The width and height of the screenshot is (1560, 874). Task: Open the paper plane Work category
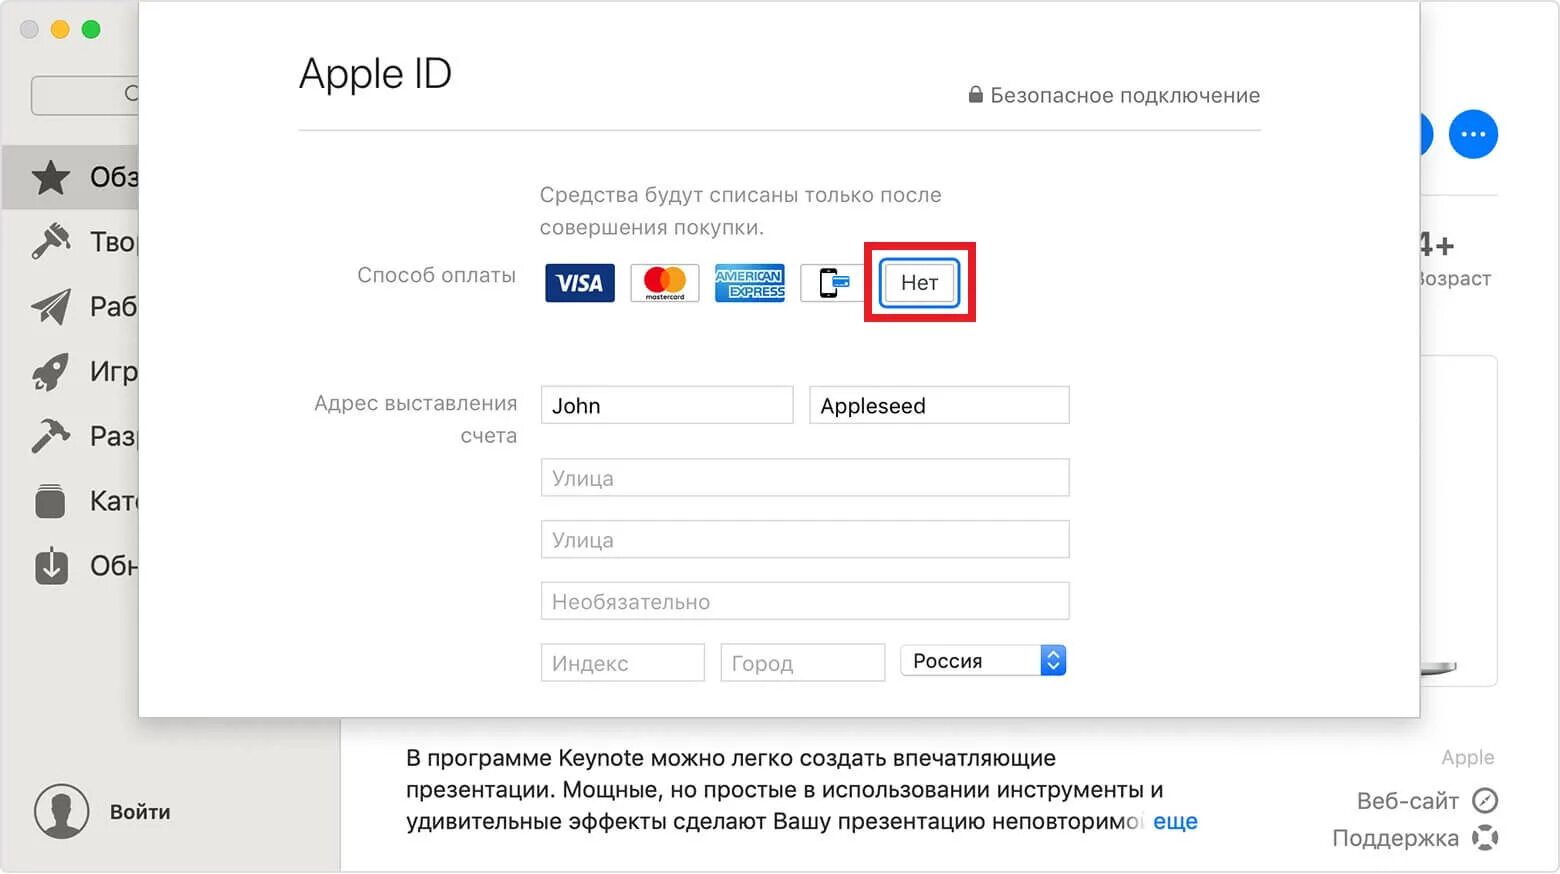[70, 306]
